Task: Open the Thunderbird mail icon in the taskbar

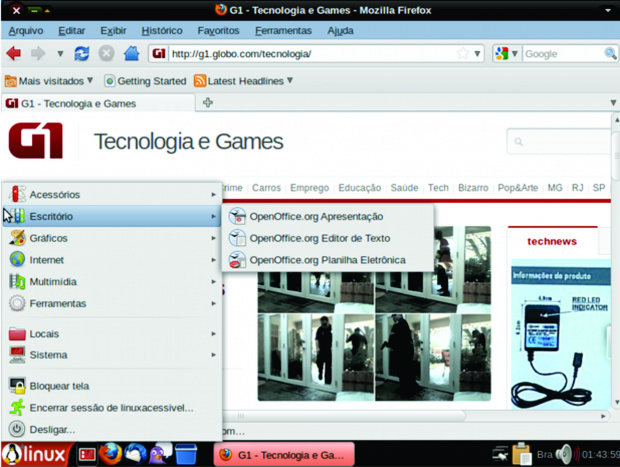Action: click(x=135, y=454)
